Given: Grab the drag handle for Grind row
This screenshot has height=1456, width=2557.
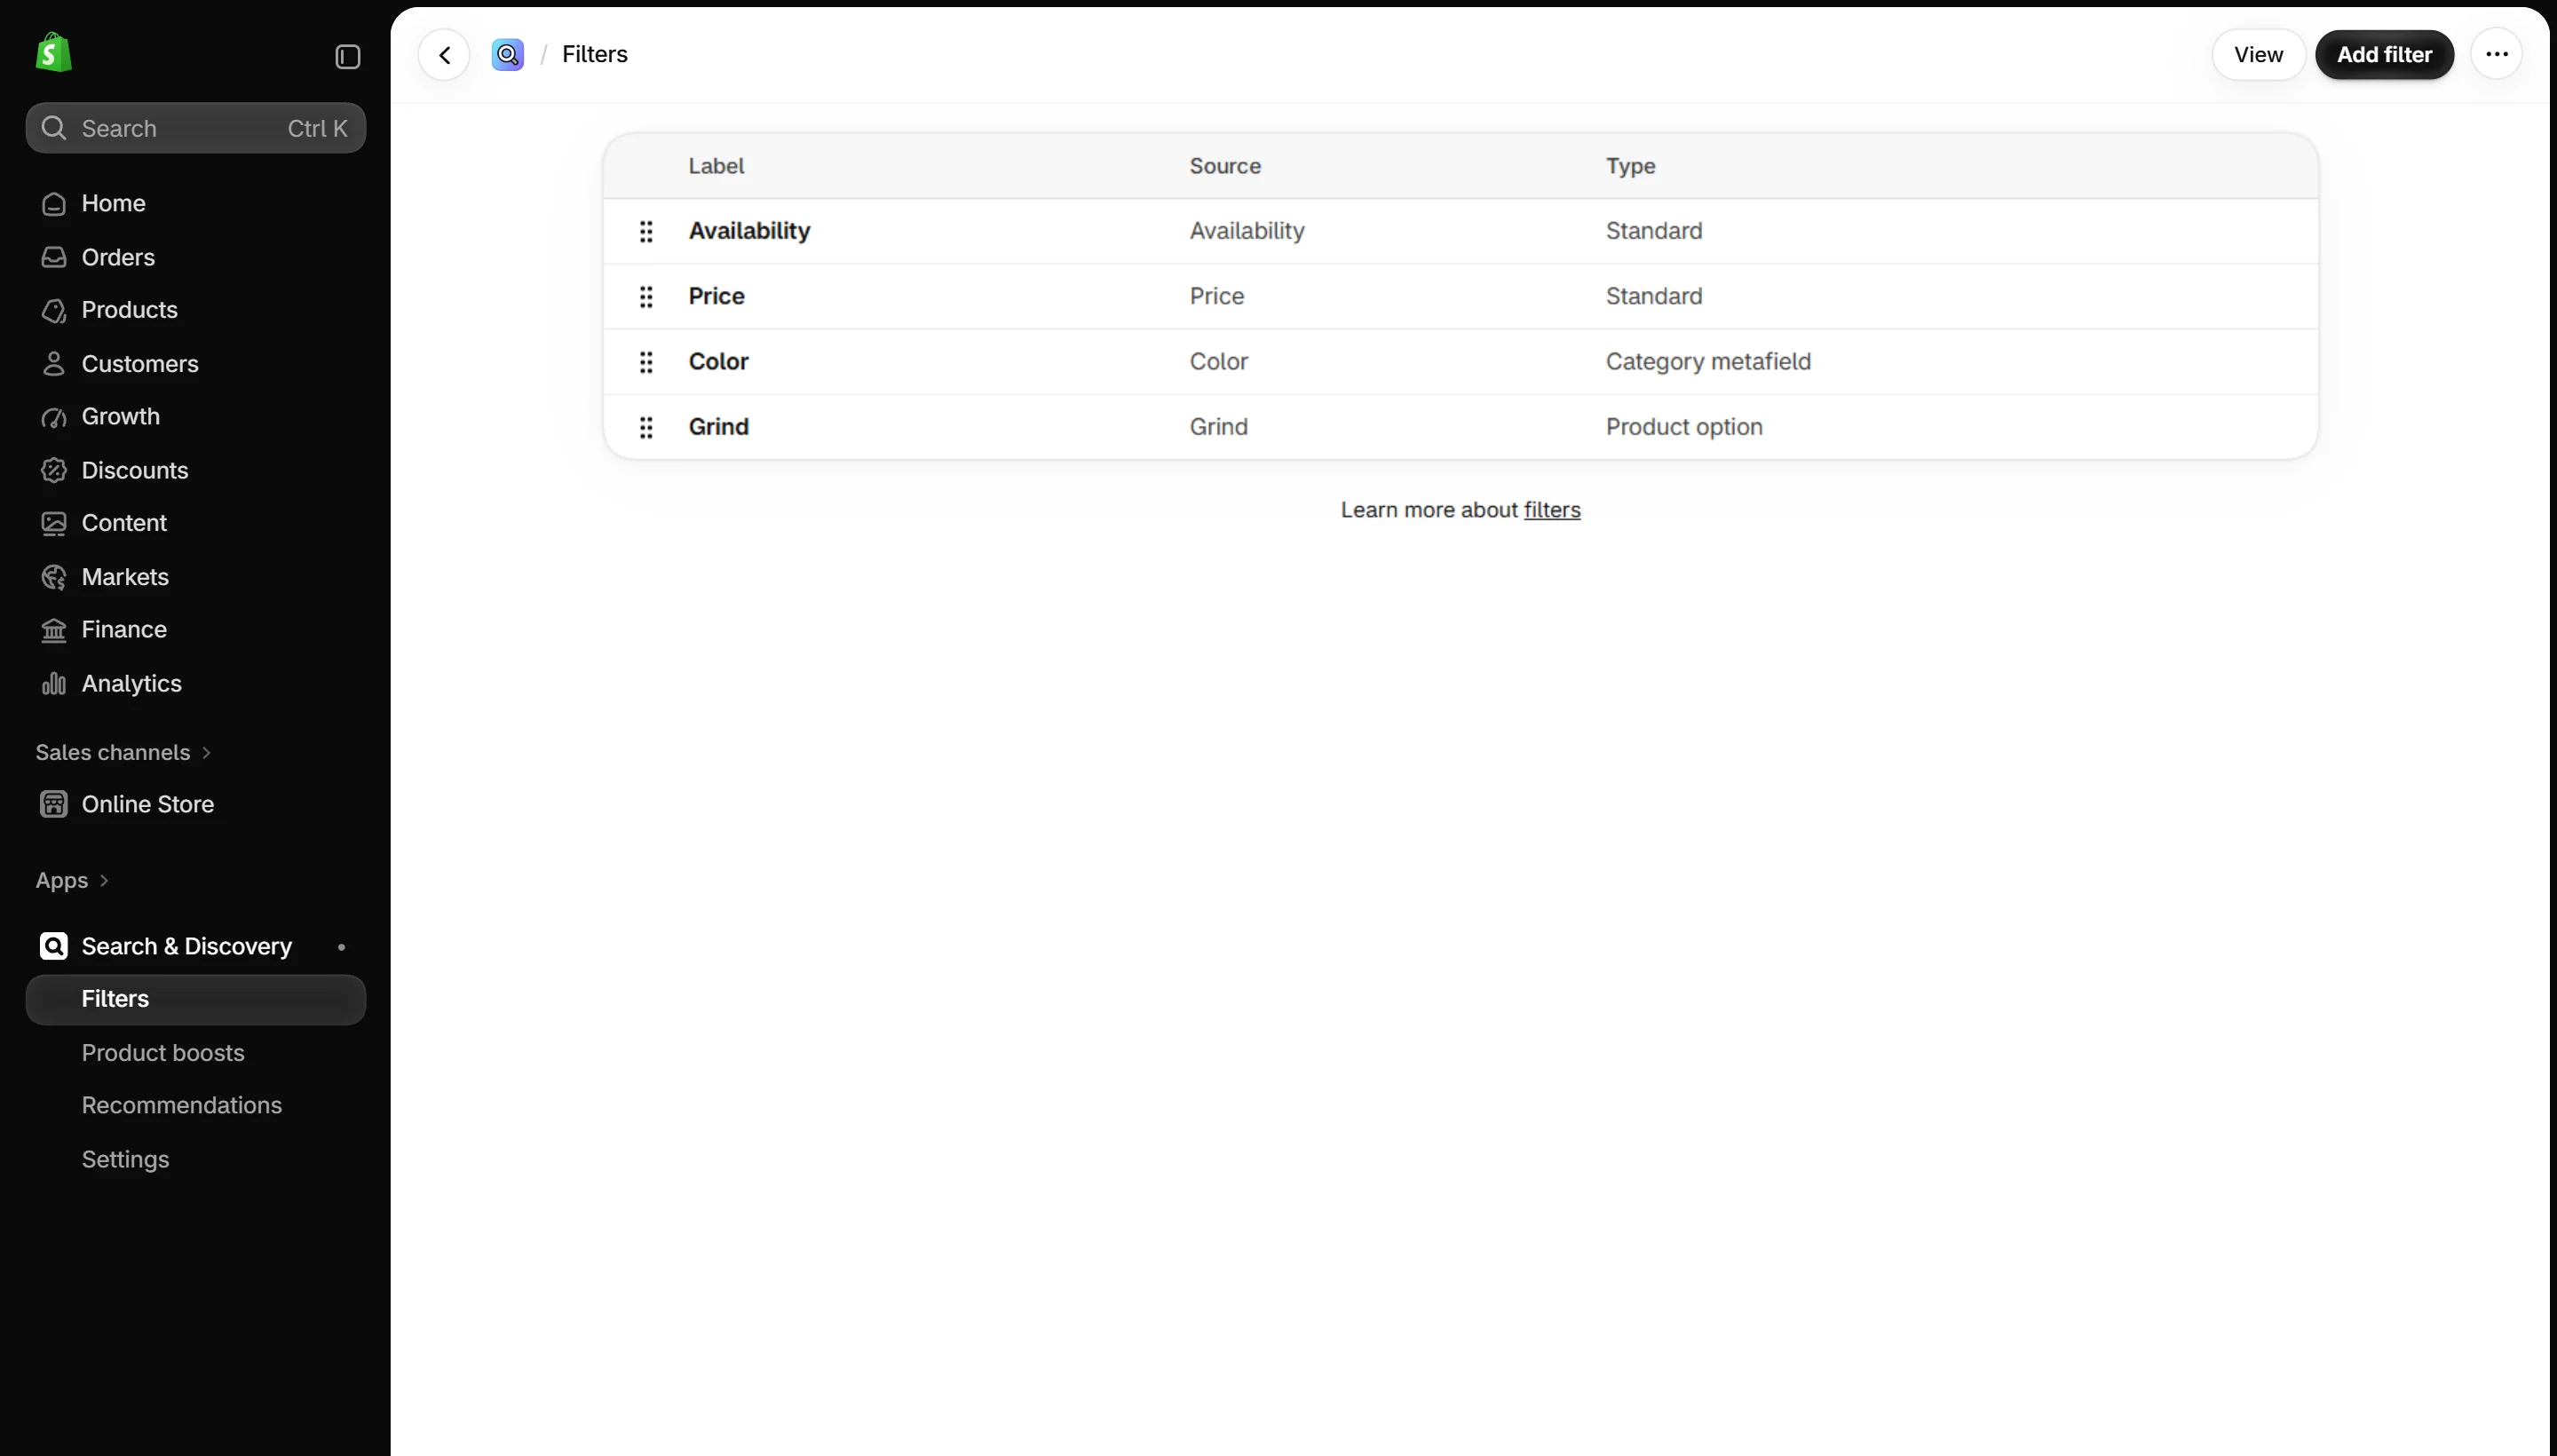Looking at the screenshot, I should pos(646,428).
